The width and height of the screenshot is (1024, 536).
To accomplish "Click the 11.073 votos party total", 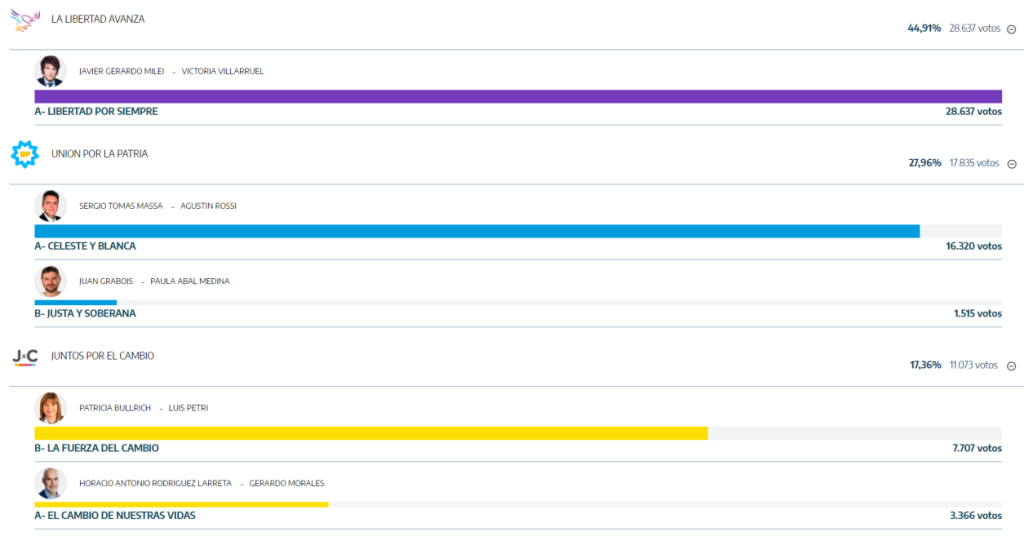I will coord(974,365).
